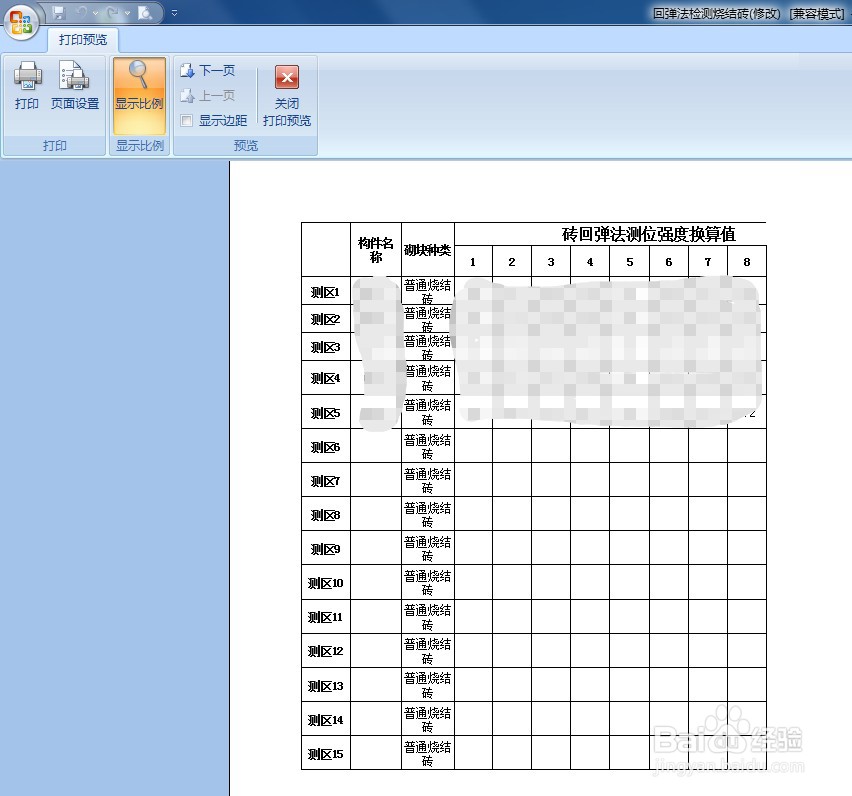Screen dimensions: 852x796
Task: Click the table title 砖回弹法测位强度换算值
Action: (648, 234)
